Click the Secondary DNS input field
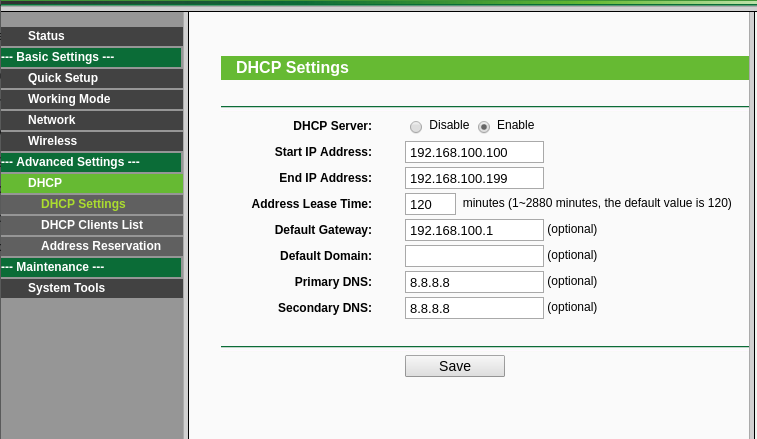Screen dimensions: 757x439 tap(474, 308)
